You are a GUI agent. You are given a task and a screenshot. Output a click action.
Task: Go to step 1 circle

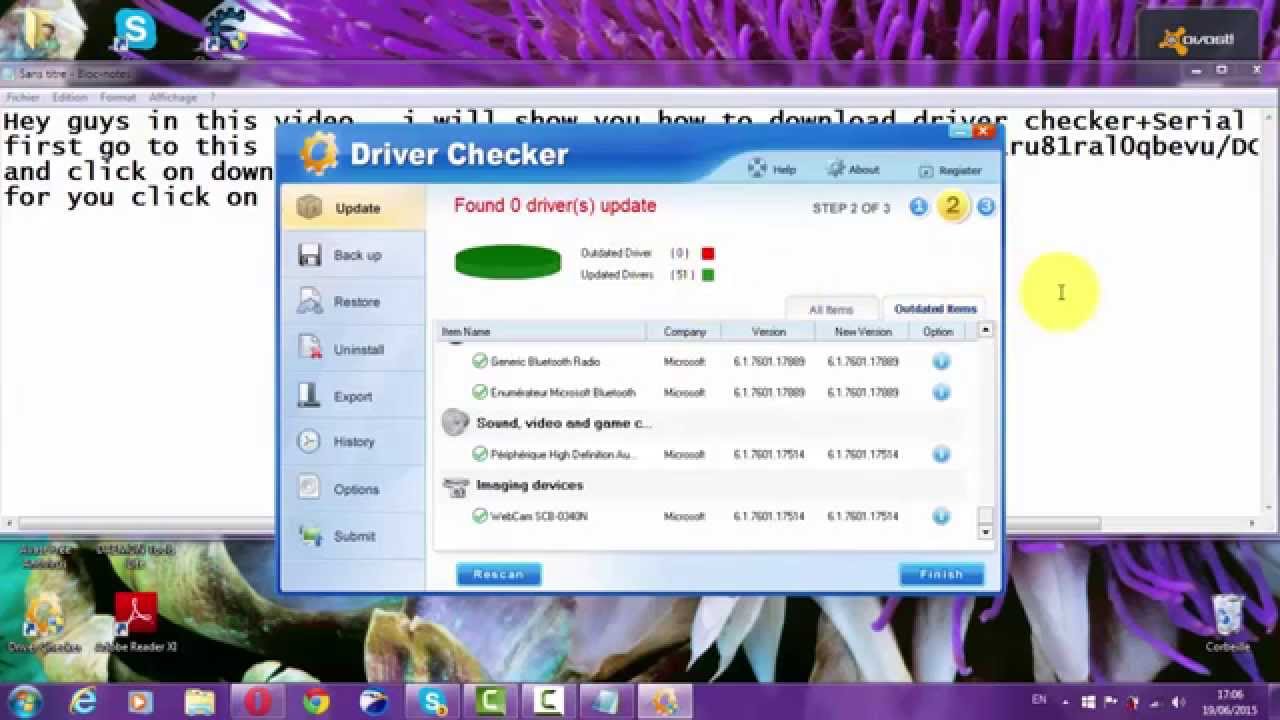point(918,207)
